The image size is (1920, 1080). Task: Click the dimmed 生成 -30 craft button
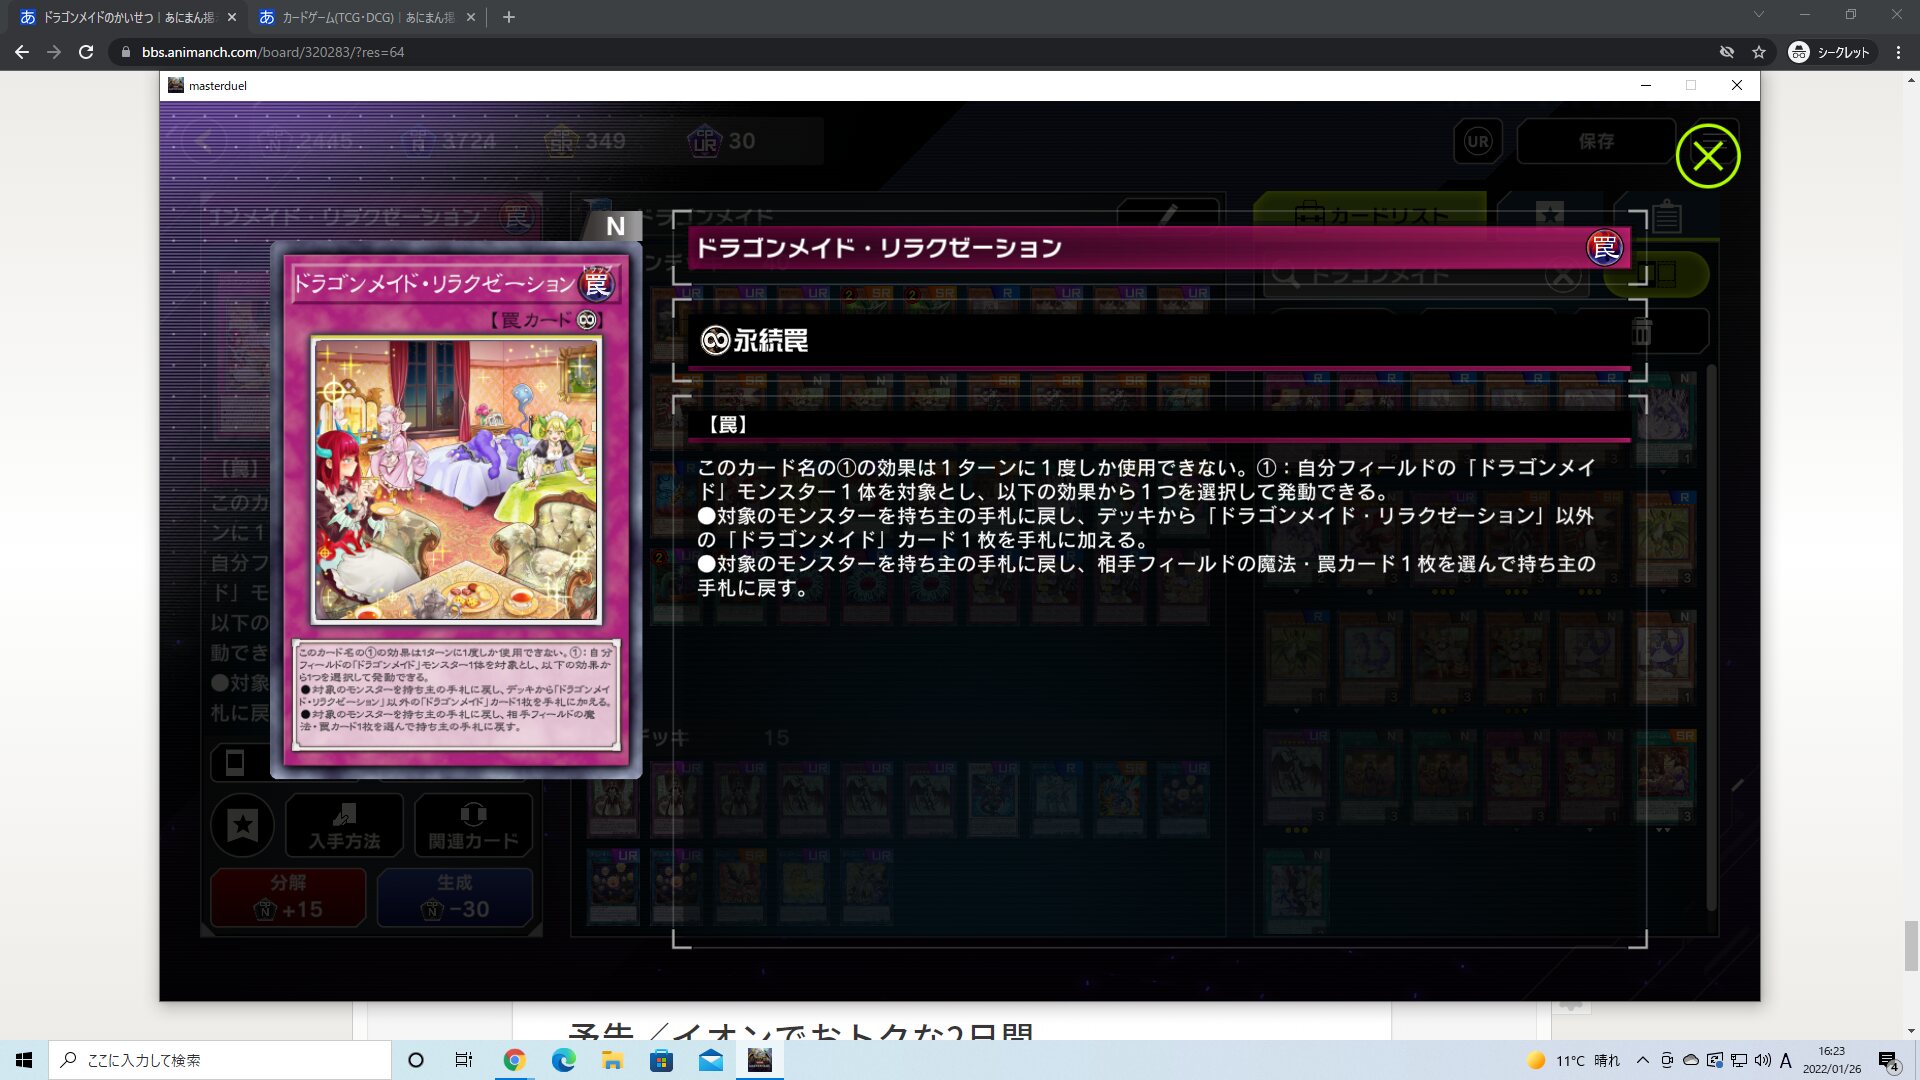coord(455,896)
